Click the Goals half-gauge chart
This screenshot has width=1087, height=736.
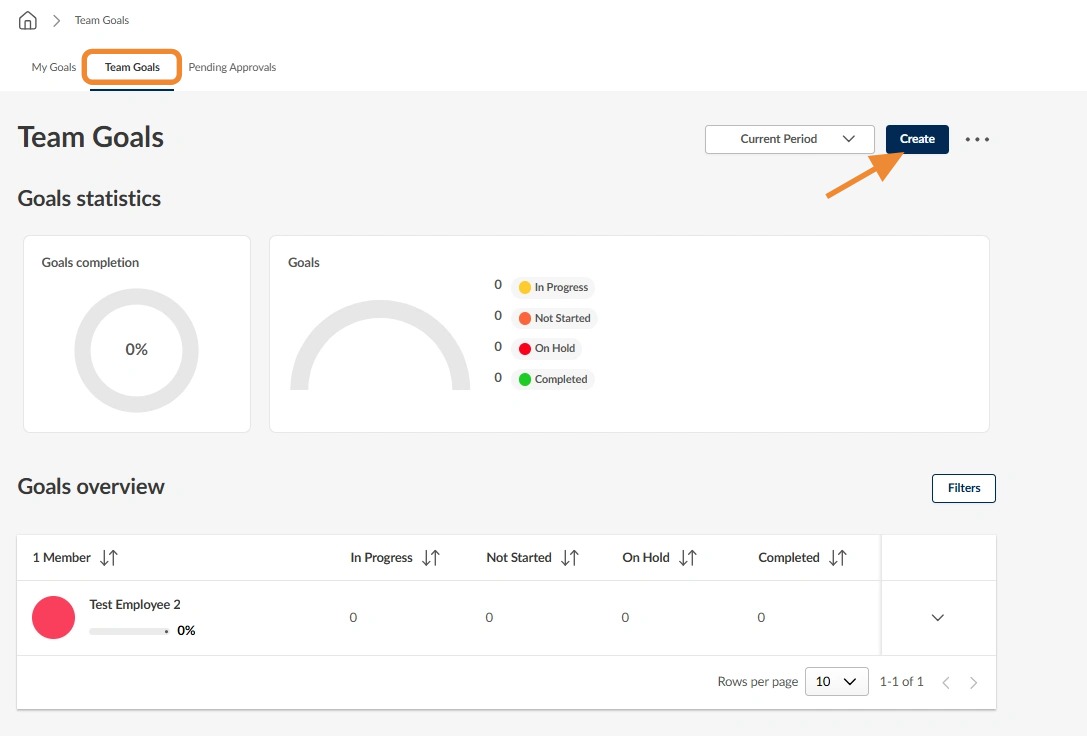pos(380,345)
